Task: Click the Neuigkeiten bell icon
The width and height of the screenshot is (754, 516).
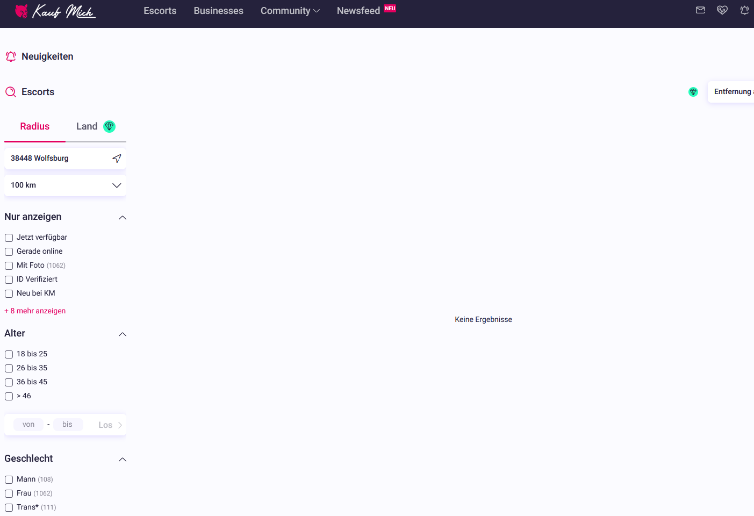Action: 11,57
